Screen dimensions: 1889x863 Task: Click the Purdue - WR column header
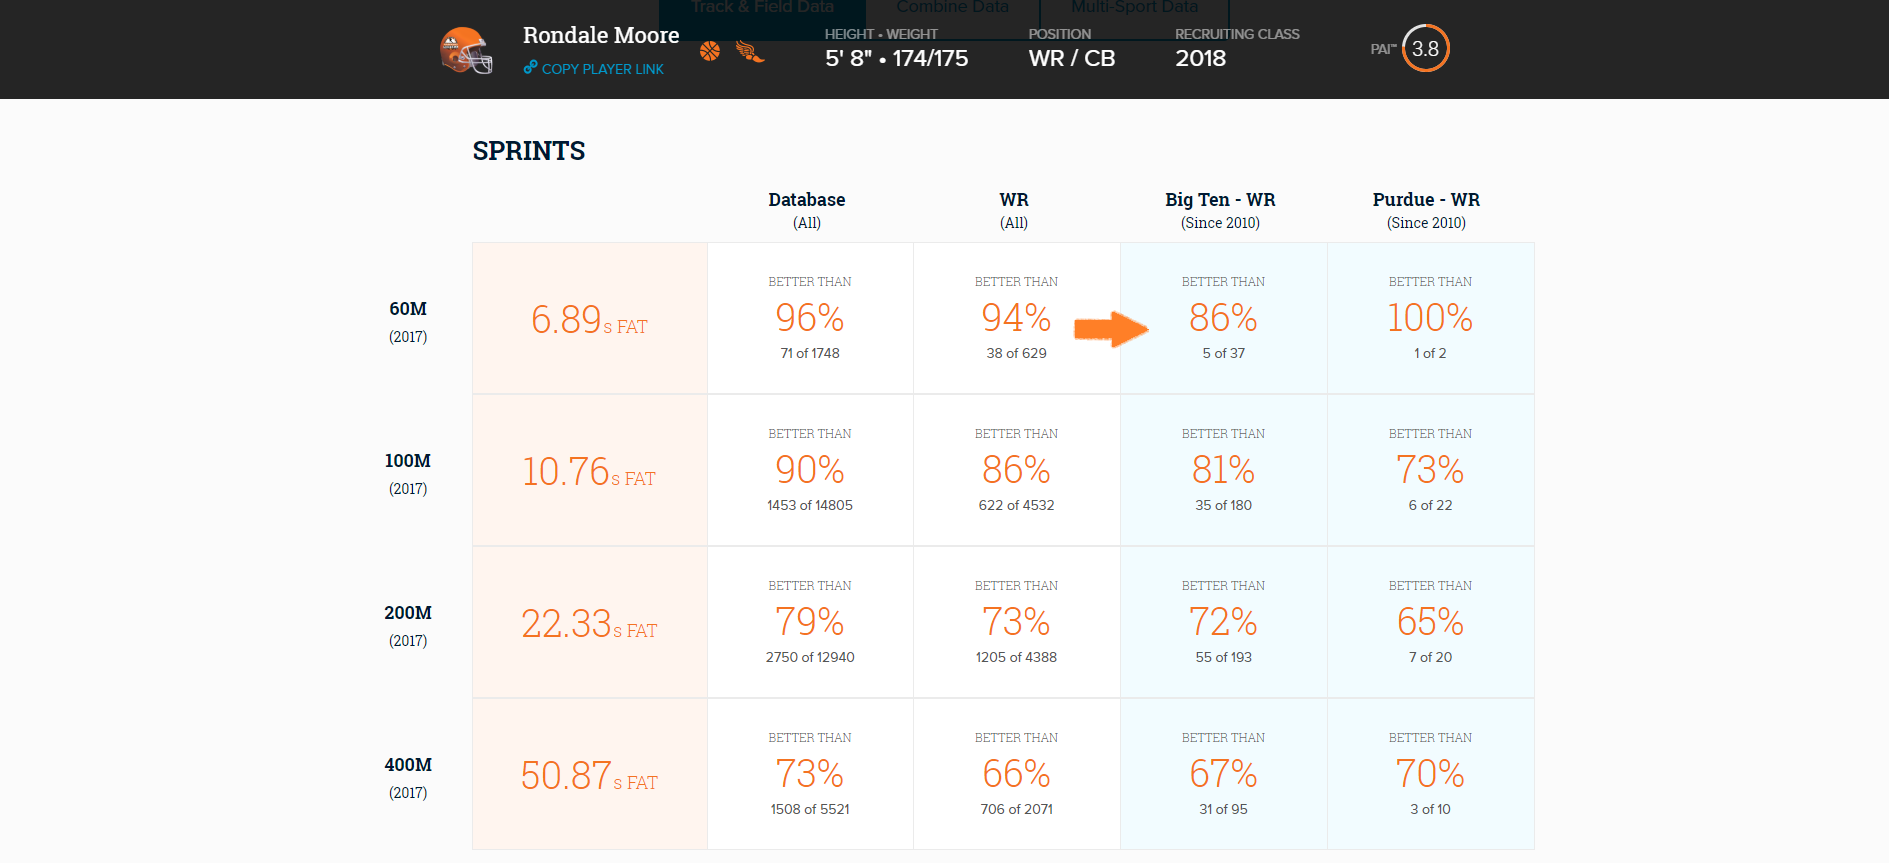point(1426,210)
